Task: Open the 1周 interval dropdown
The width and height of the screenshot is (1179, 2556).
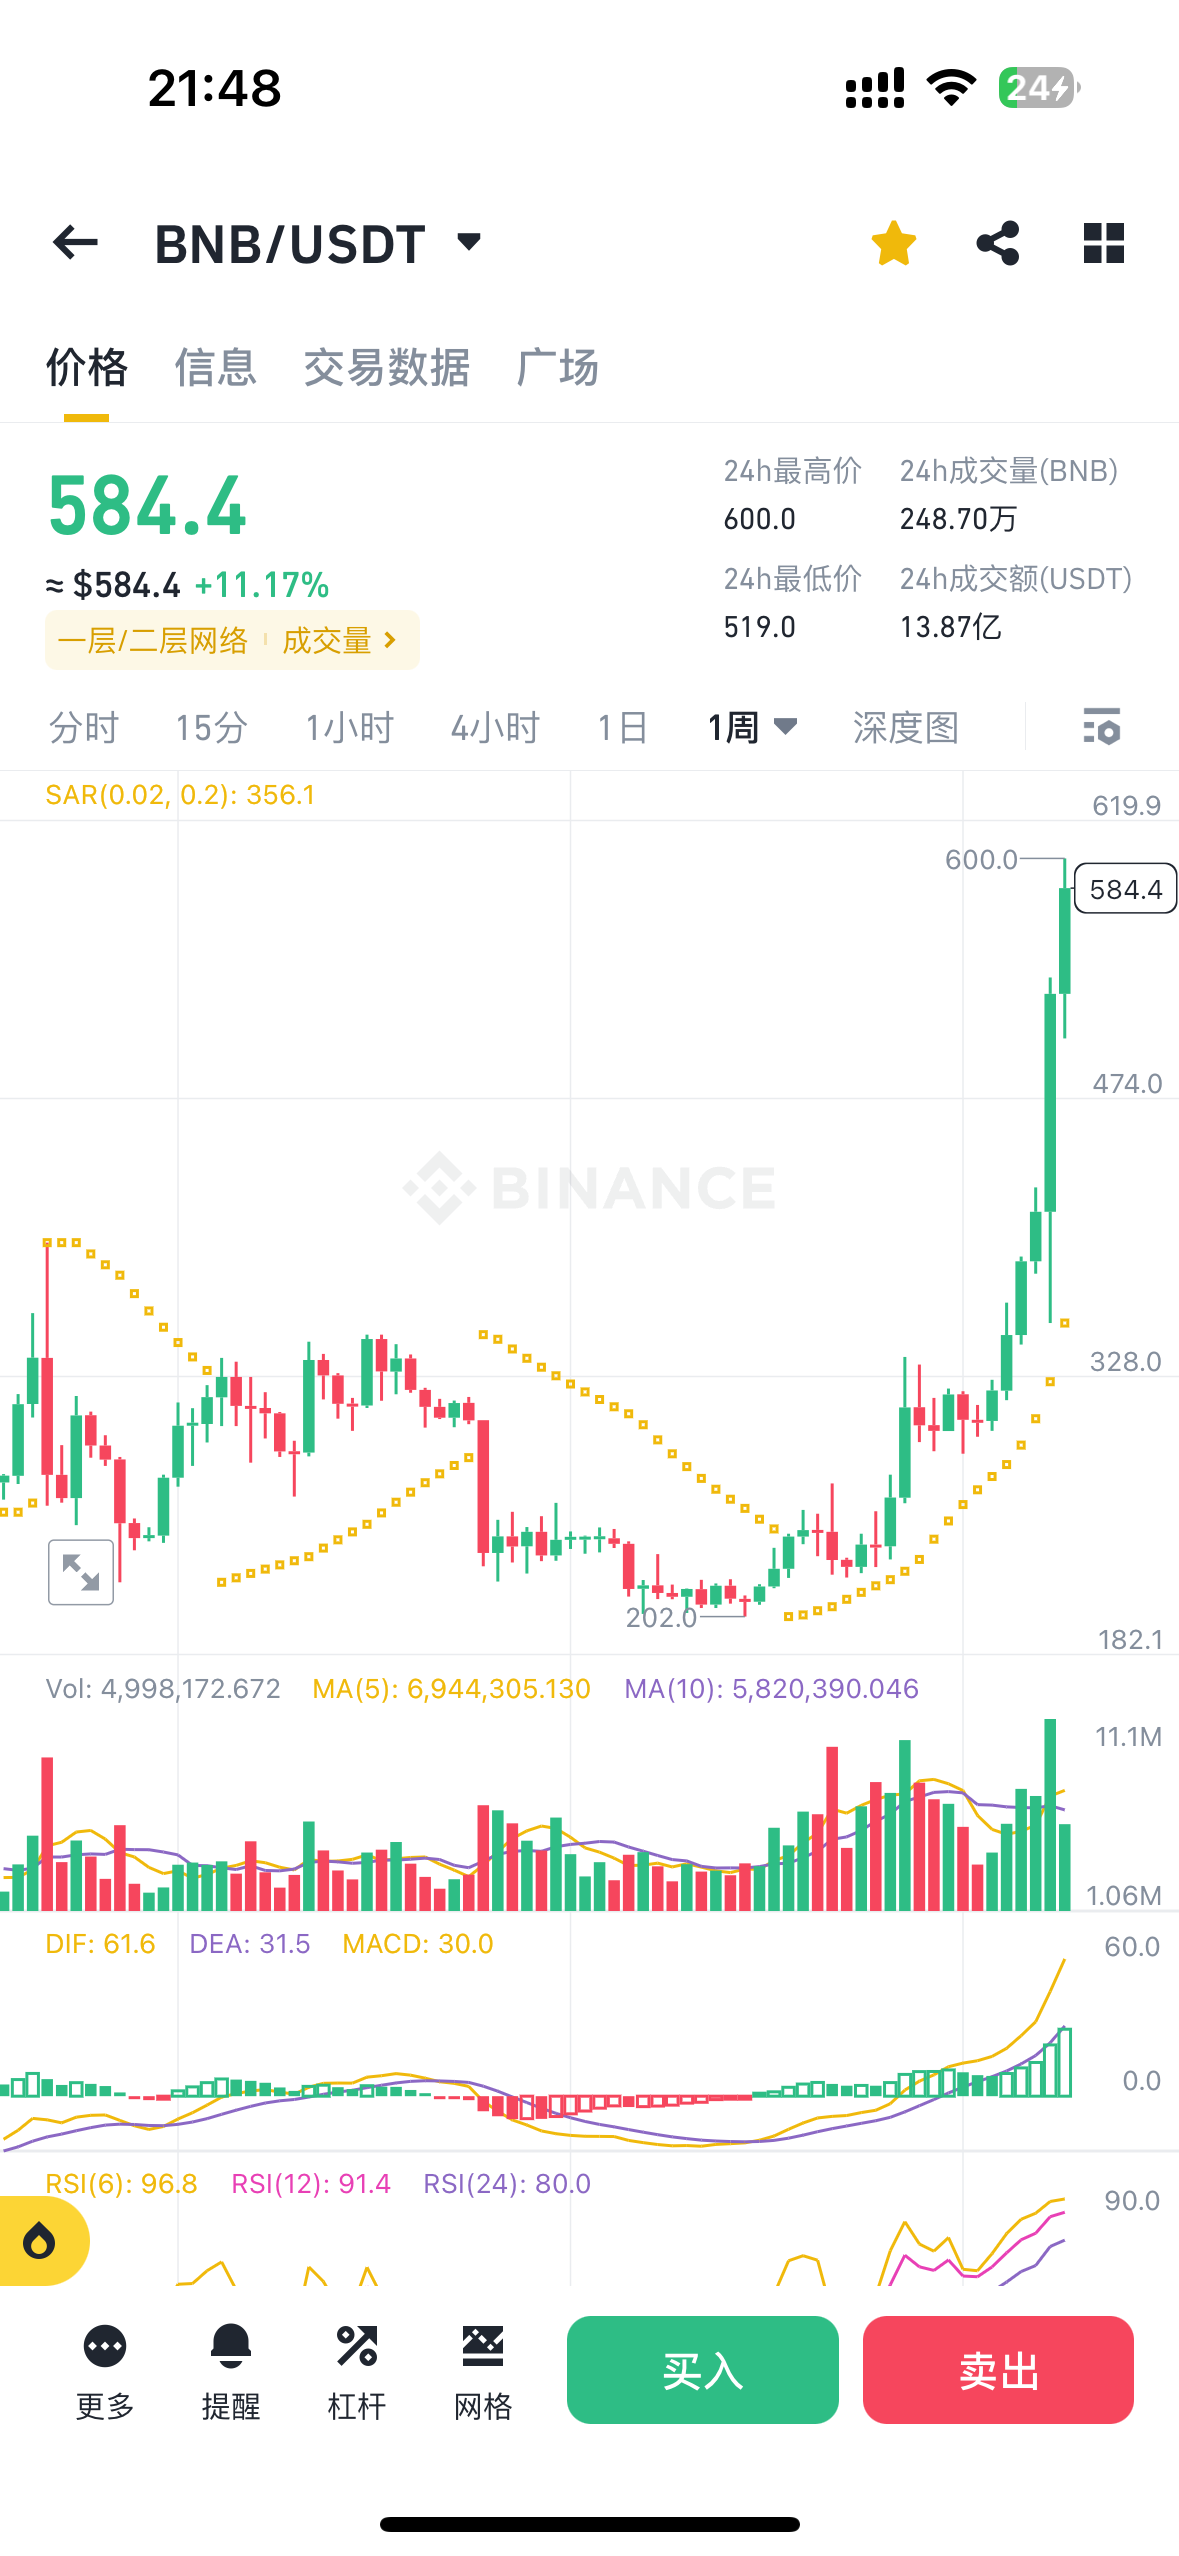Action: pyautogui.click(x=752, y=727)
